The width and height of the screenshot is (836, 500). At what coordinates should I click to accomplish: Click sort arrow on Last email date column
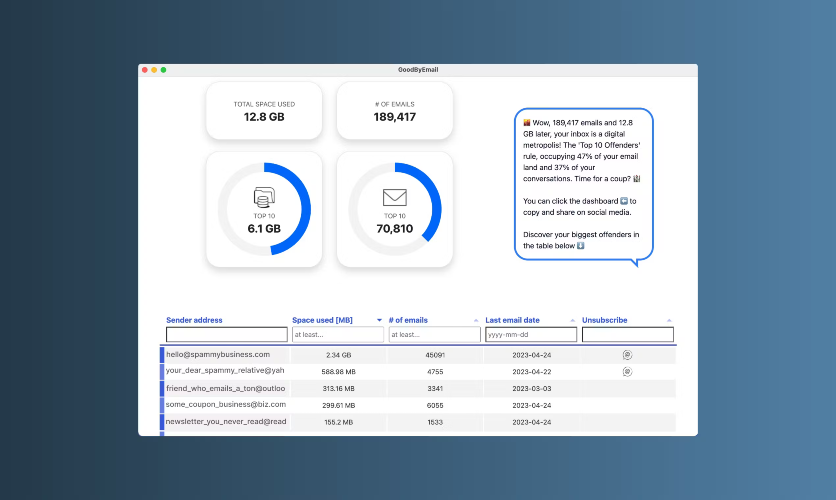tap(573, 321)
